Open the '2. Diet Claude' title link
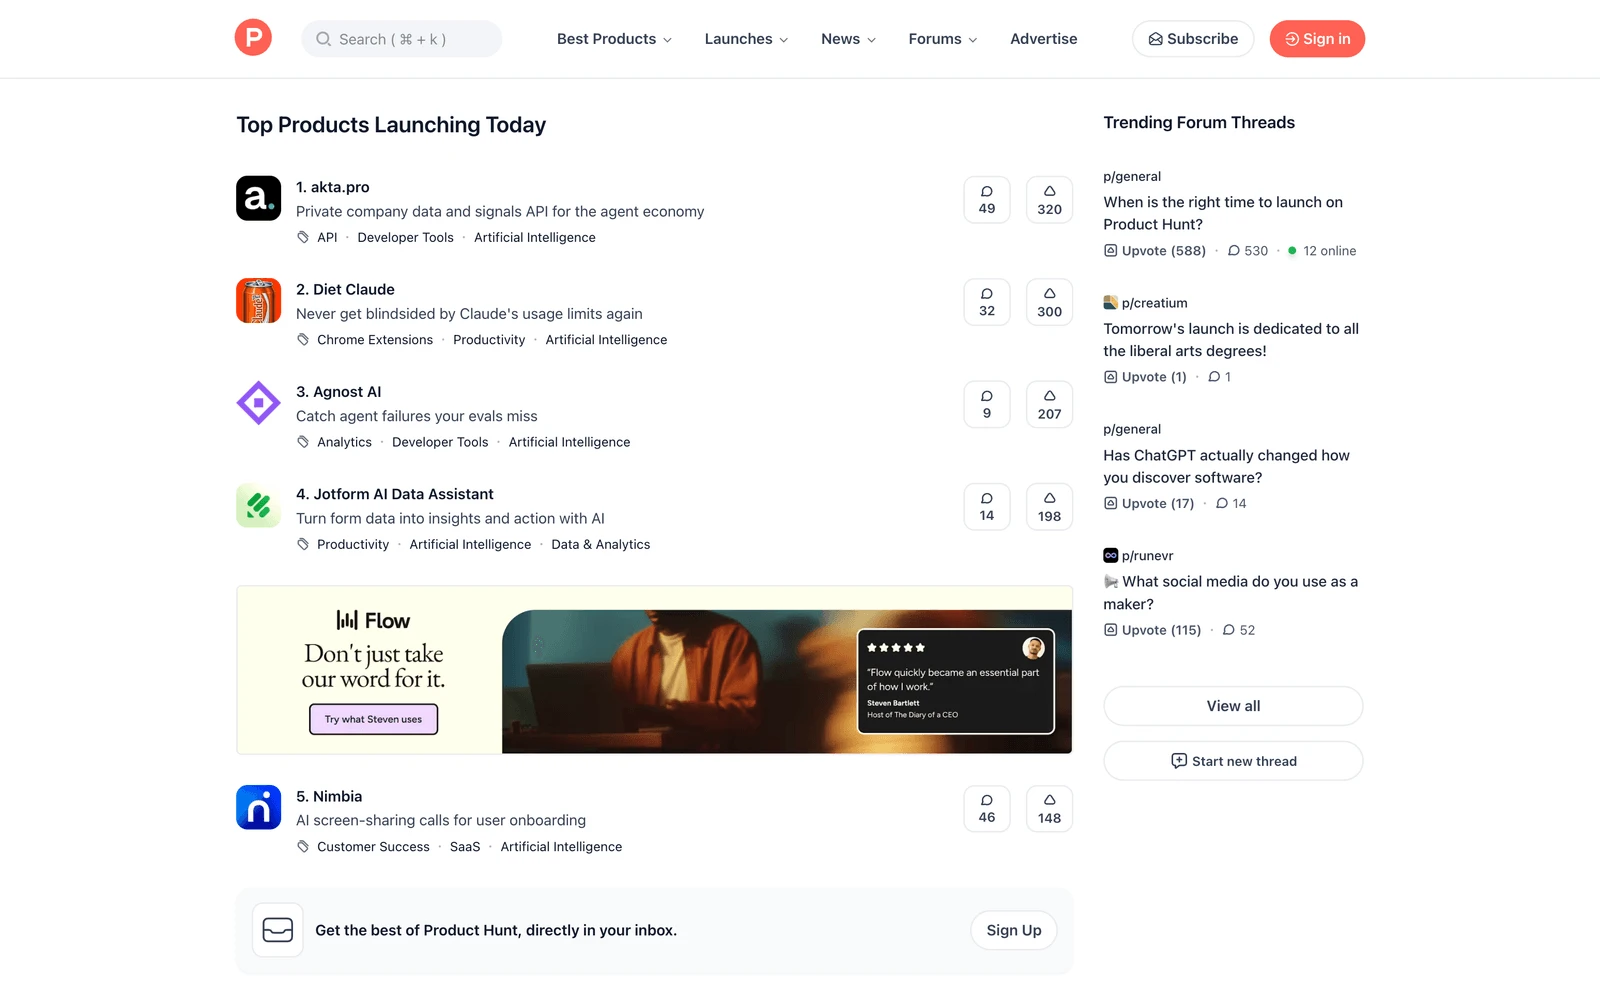The image size is (1600, 1000). [345, 289]
